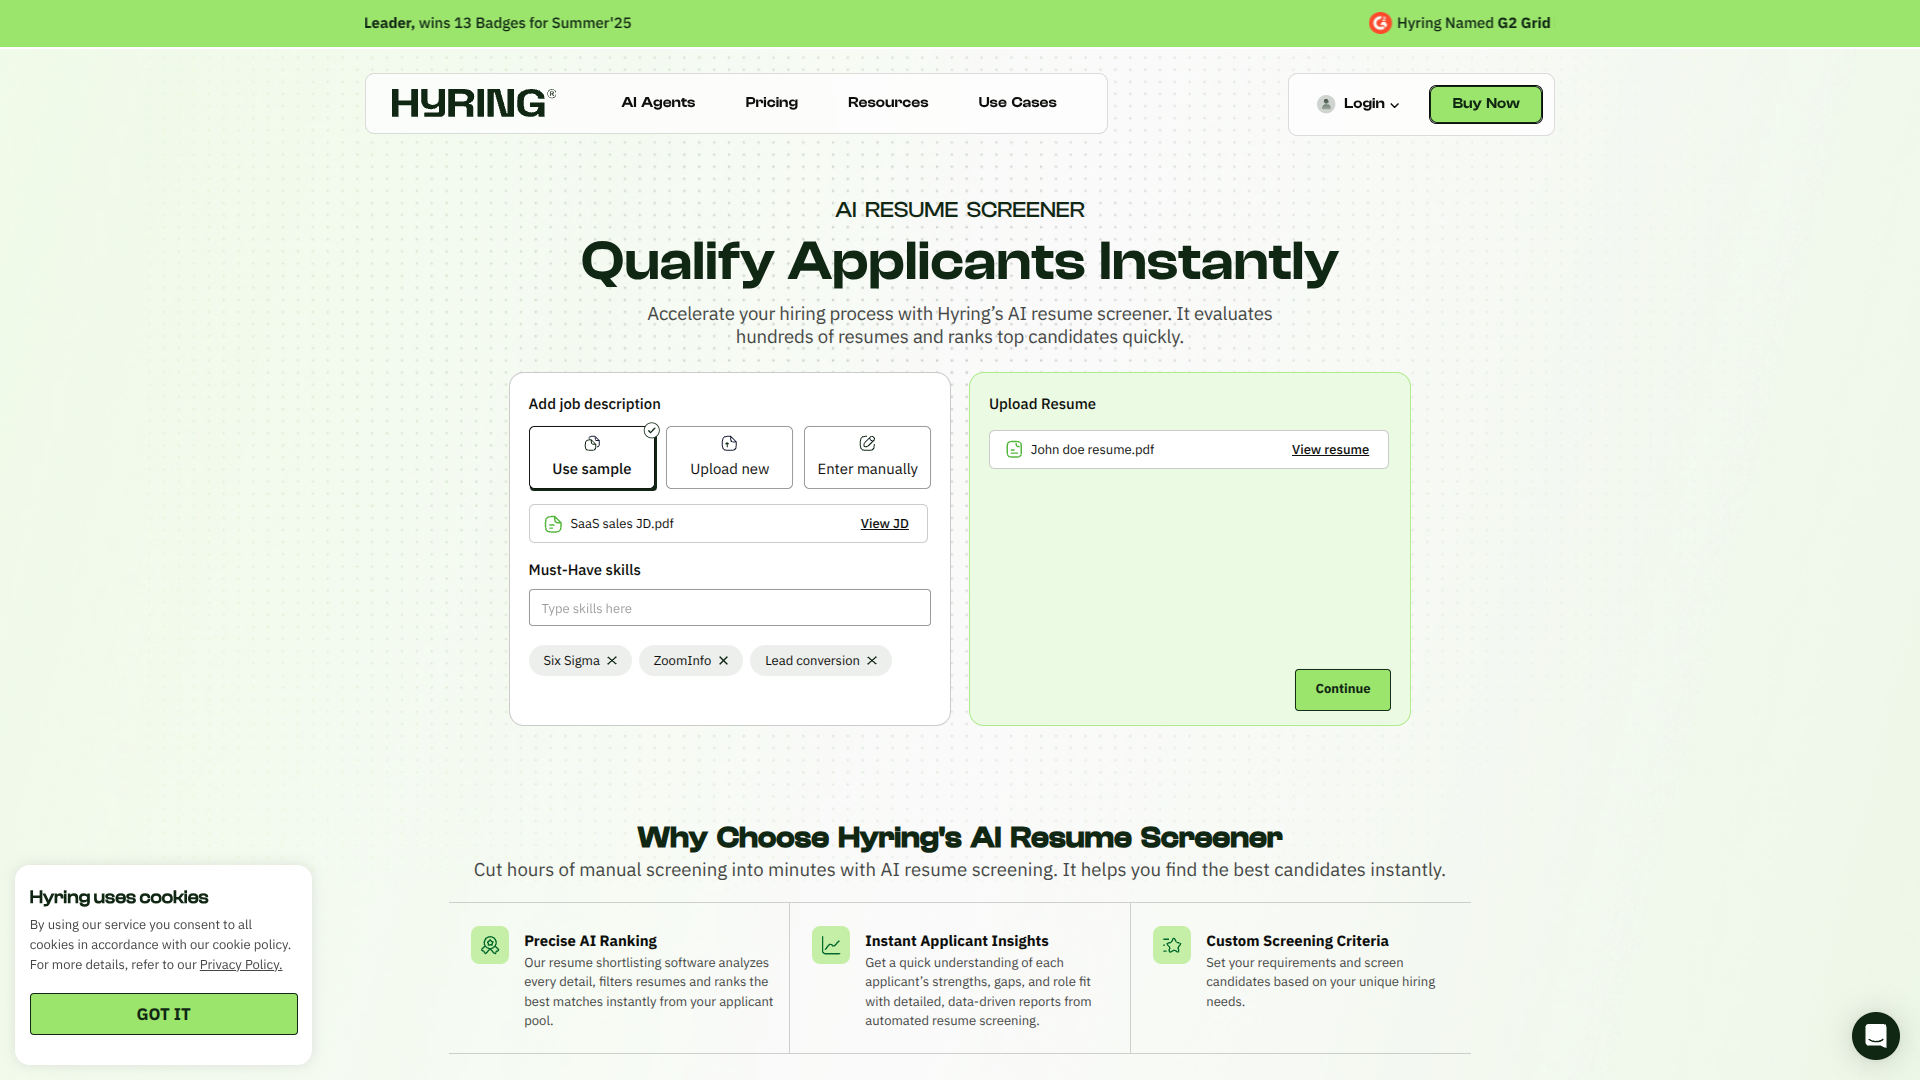
Task: Click the green PDF icon beside SaaS sales JD.pdf
Action: tap(551, 523)
